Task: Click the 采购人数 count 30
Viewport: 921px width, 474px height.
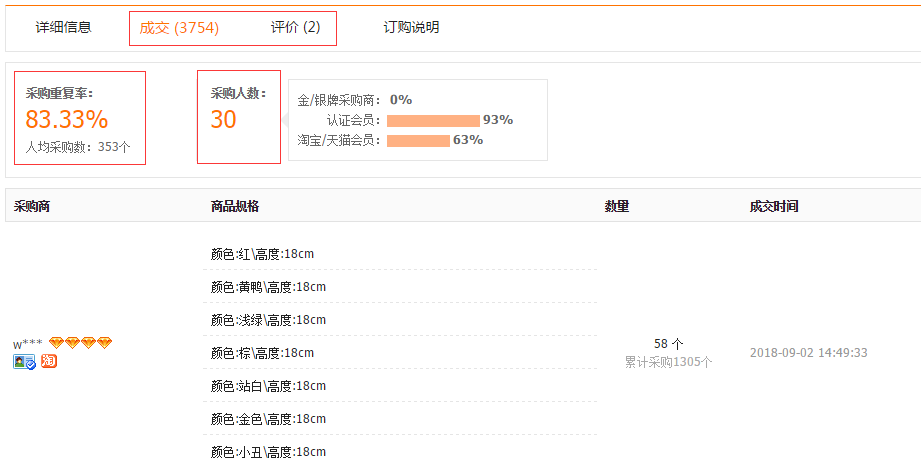Action: 223,120
